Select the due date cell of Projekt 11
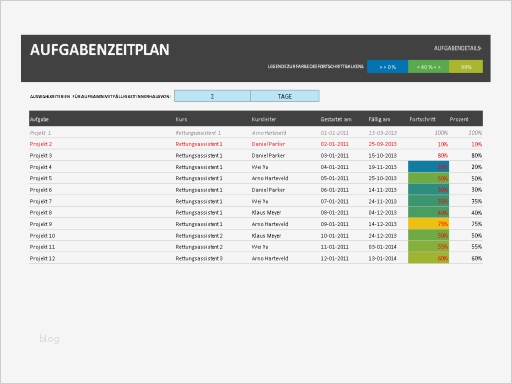Viewport: 512px width, 384px height. 382,247
